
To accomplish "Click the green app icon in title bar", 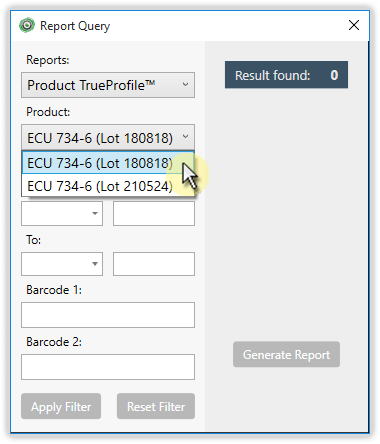I will 27,25.
